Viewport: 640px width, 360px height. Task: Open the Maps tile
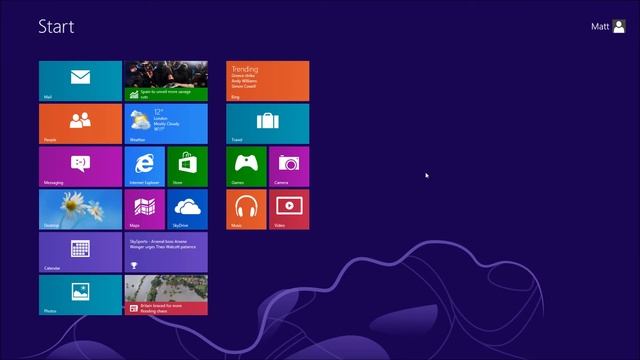[144, 209]
